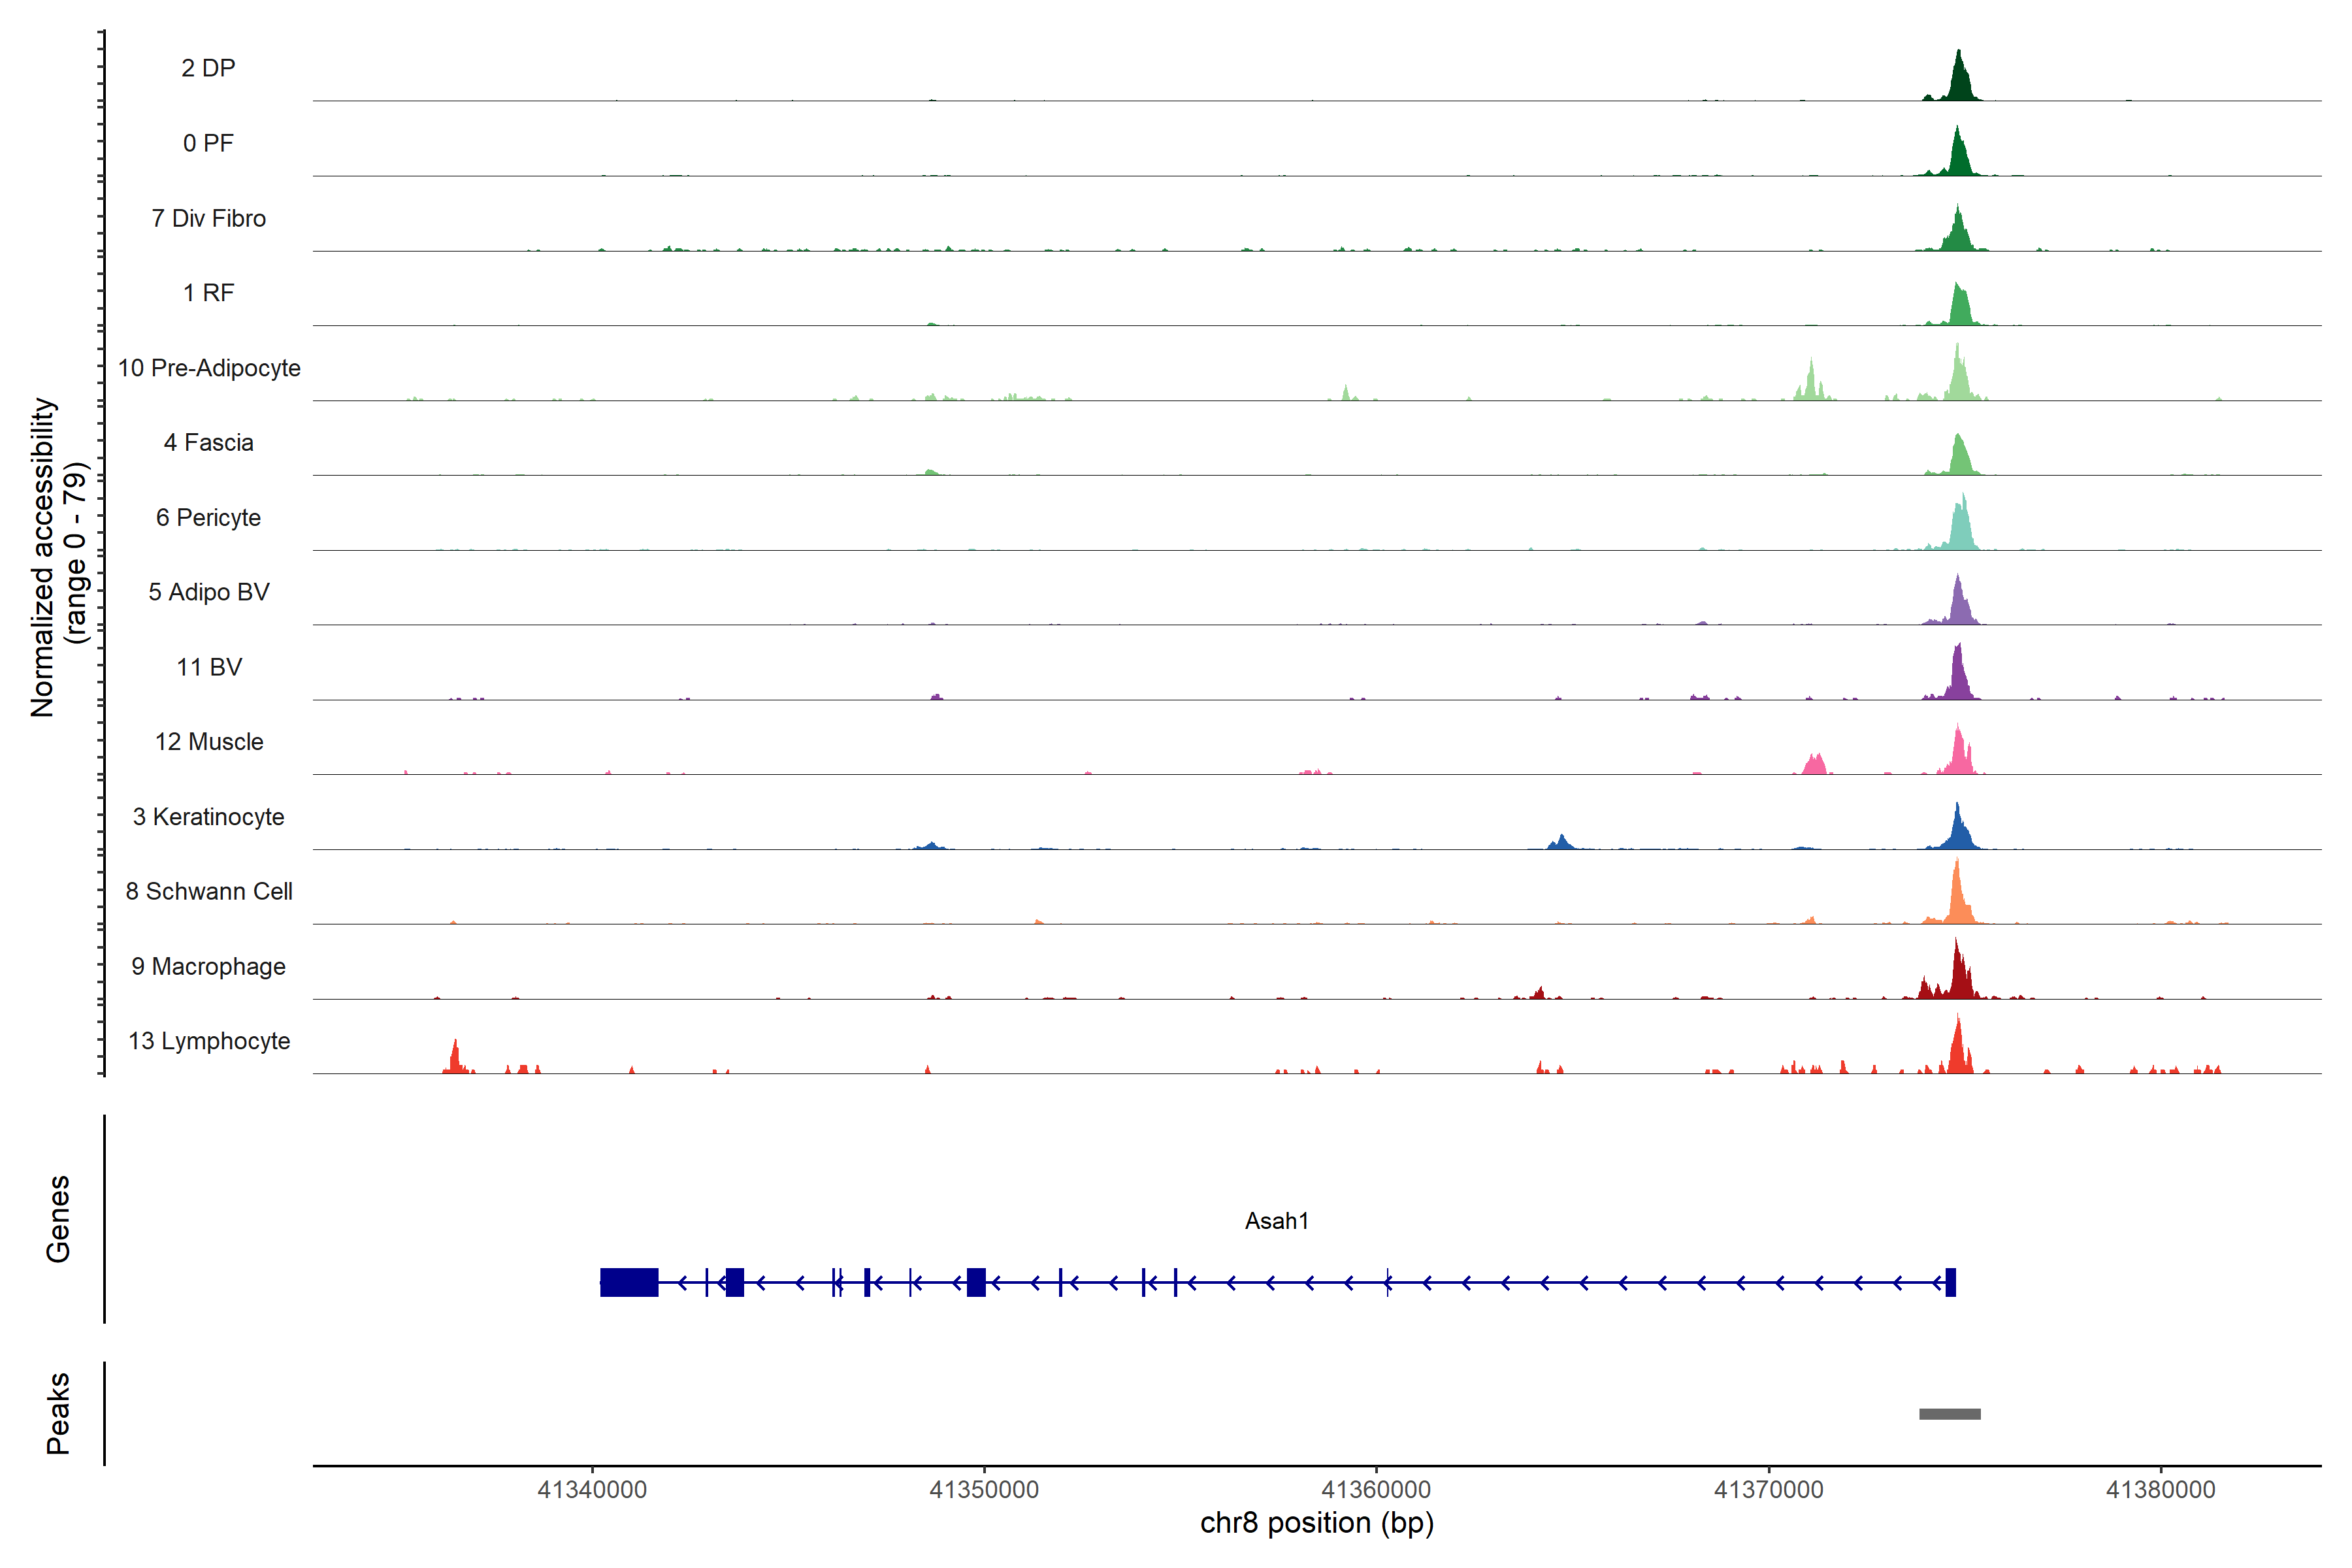Click the 9 Macrophage track label
Image resolution: width=2352 pixels, height=1568 pixels.
(x=208, y=966)
